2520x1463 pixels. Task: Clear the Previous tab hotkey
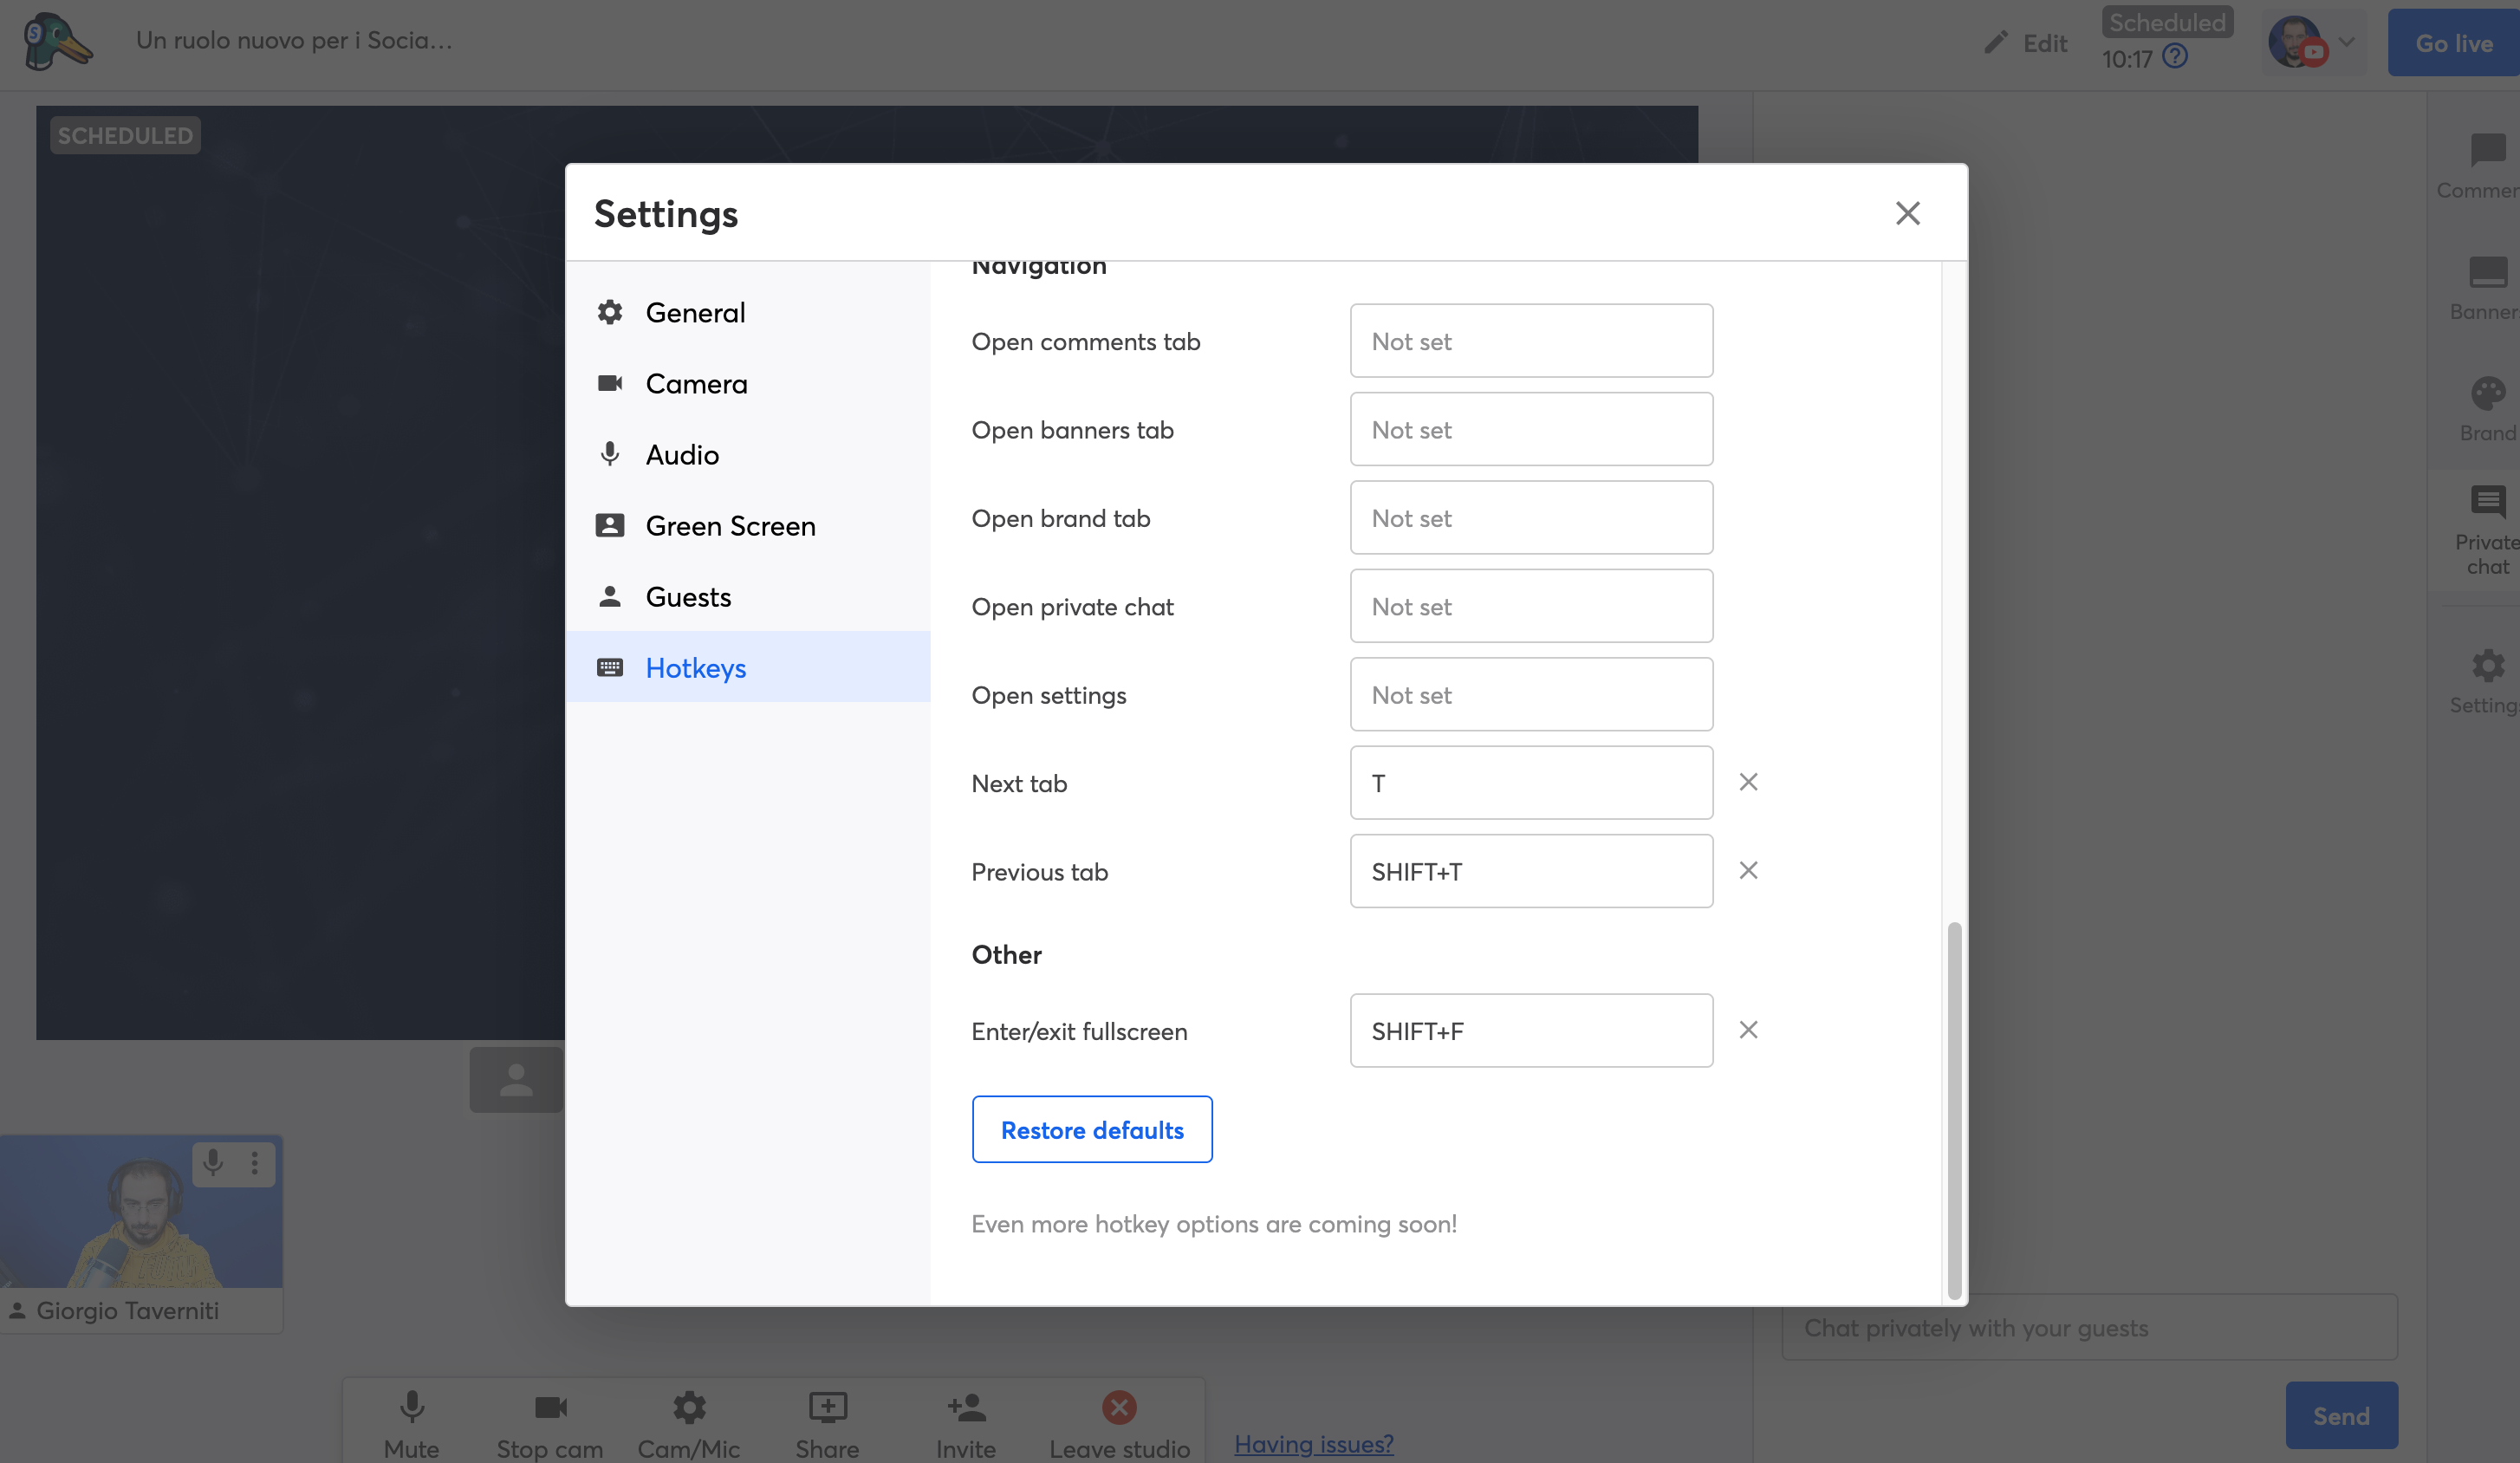click(x=1747, y=871)
